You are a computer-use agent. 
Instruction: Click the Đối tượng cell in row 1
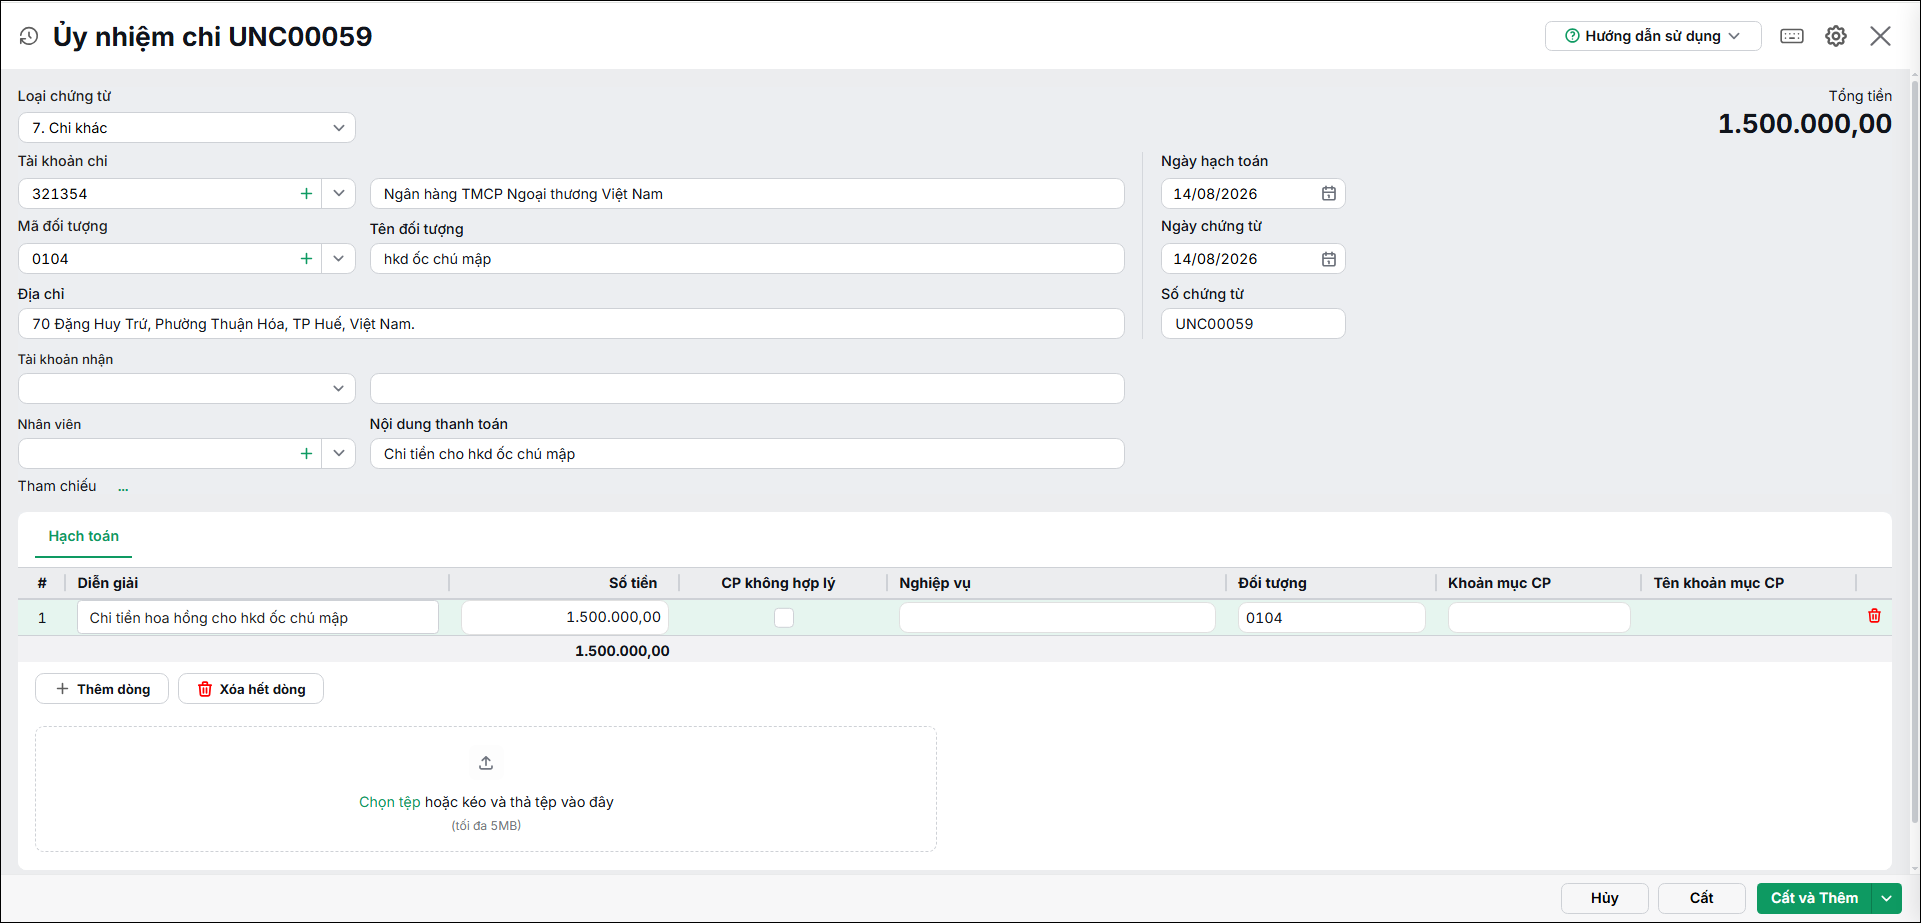(x=1331, y=618)
